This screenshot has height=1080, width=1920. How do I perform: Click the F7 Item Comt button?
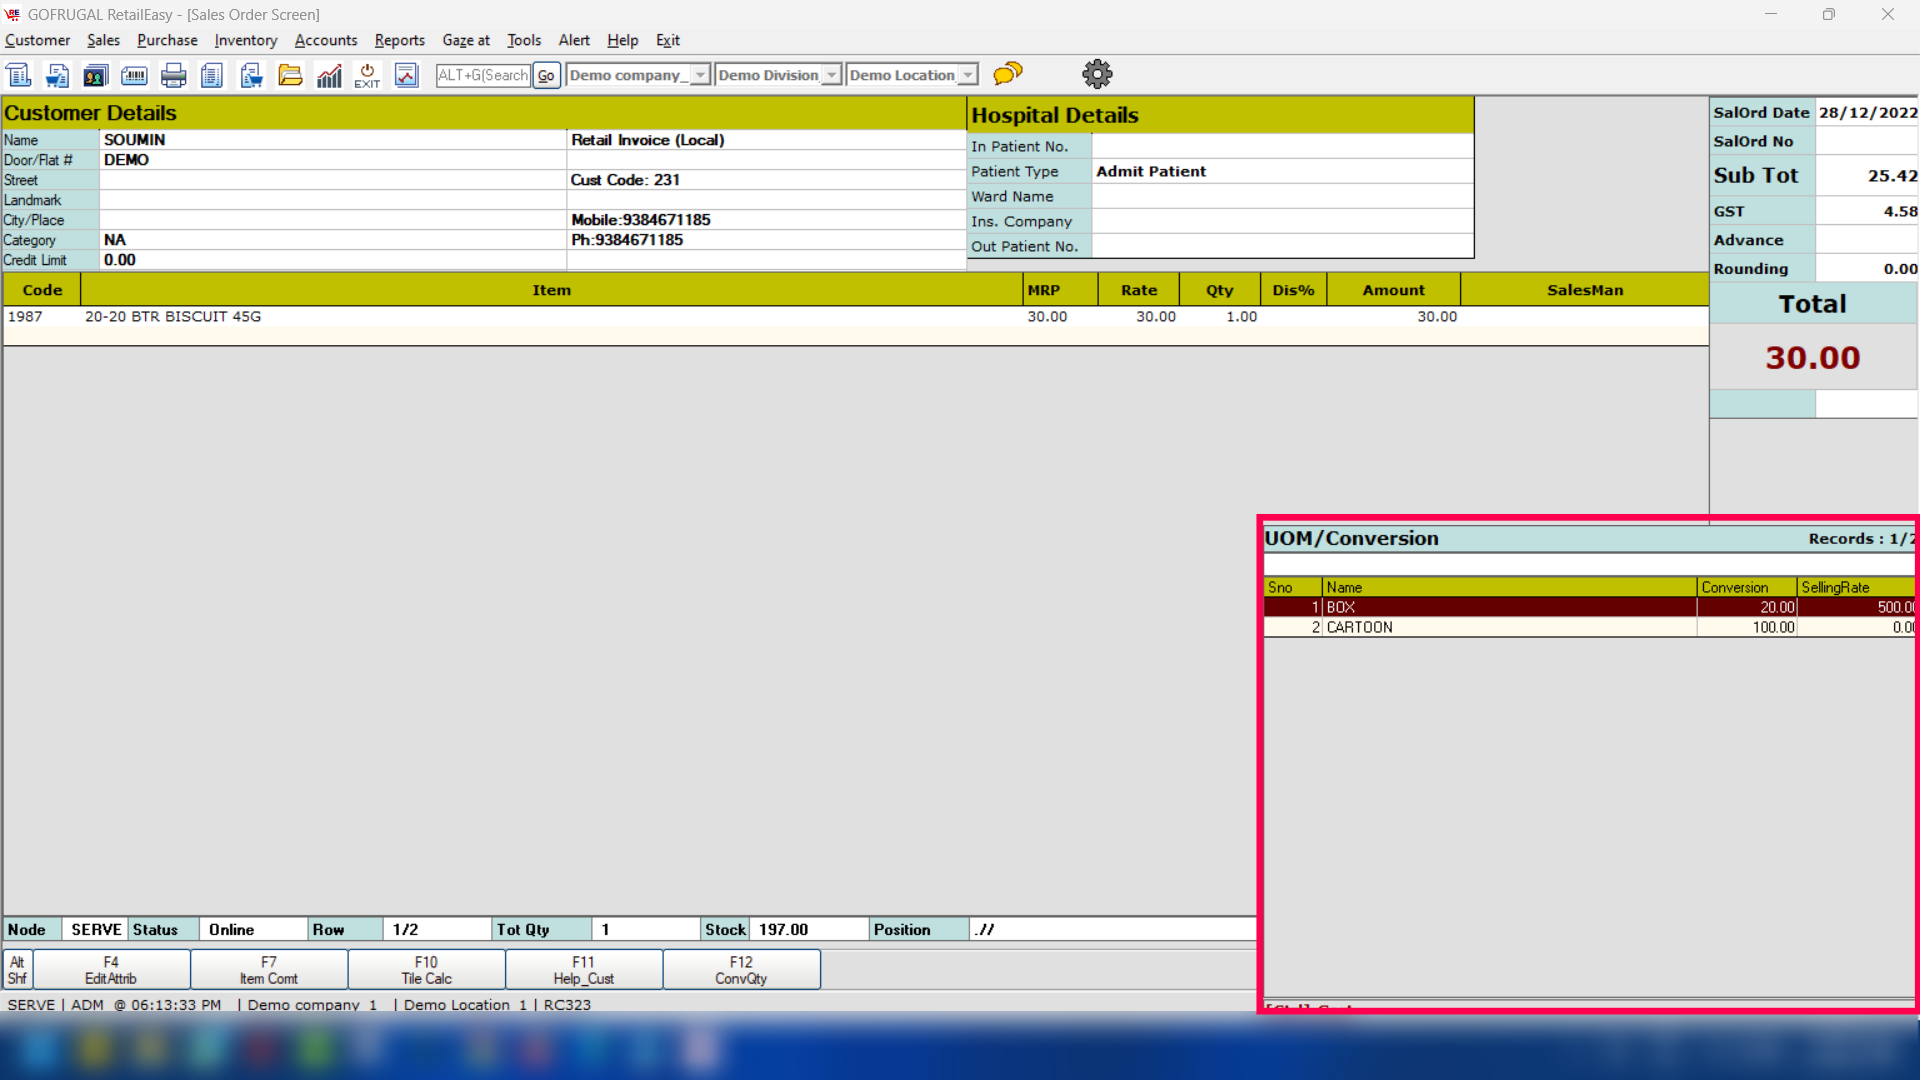268,970
